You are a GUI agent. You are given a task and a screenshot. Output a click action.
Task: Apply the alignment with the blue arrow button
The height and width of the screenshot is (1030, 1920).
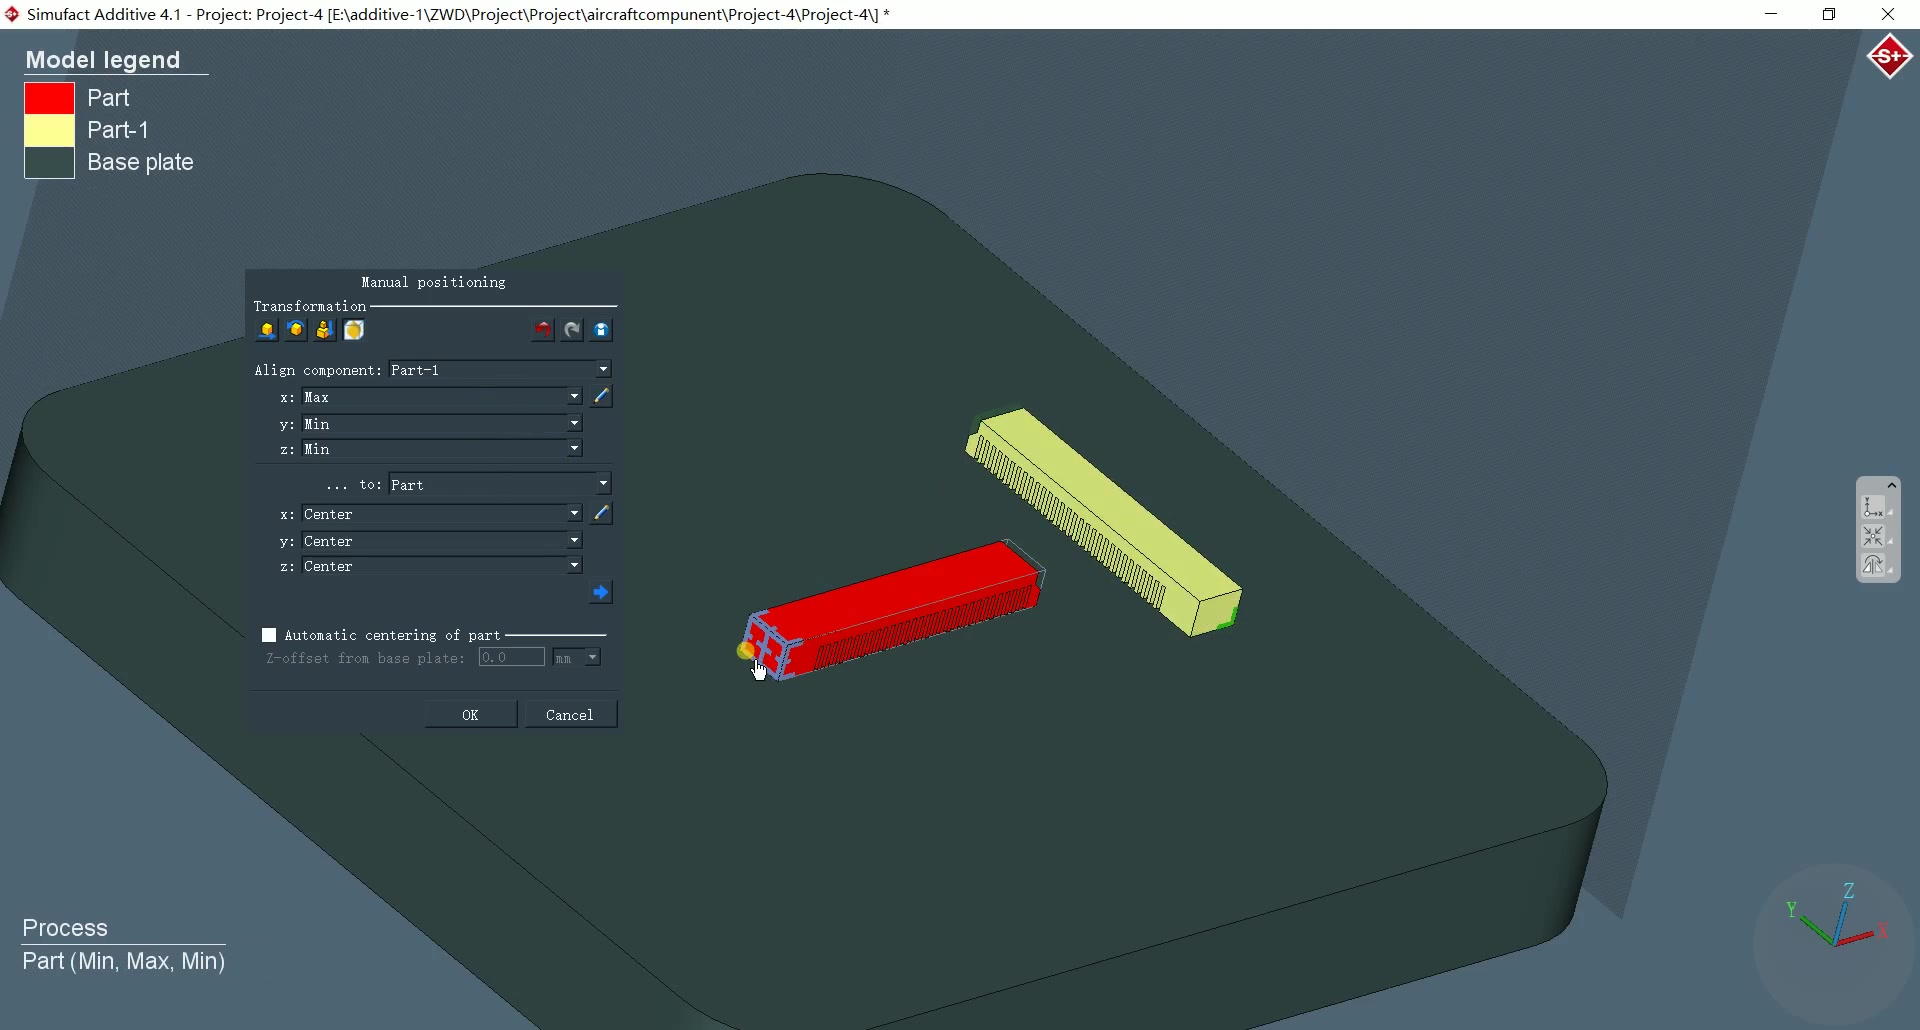click(x=601, y=592)
